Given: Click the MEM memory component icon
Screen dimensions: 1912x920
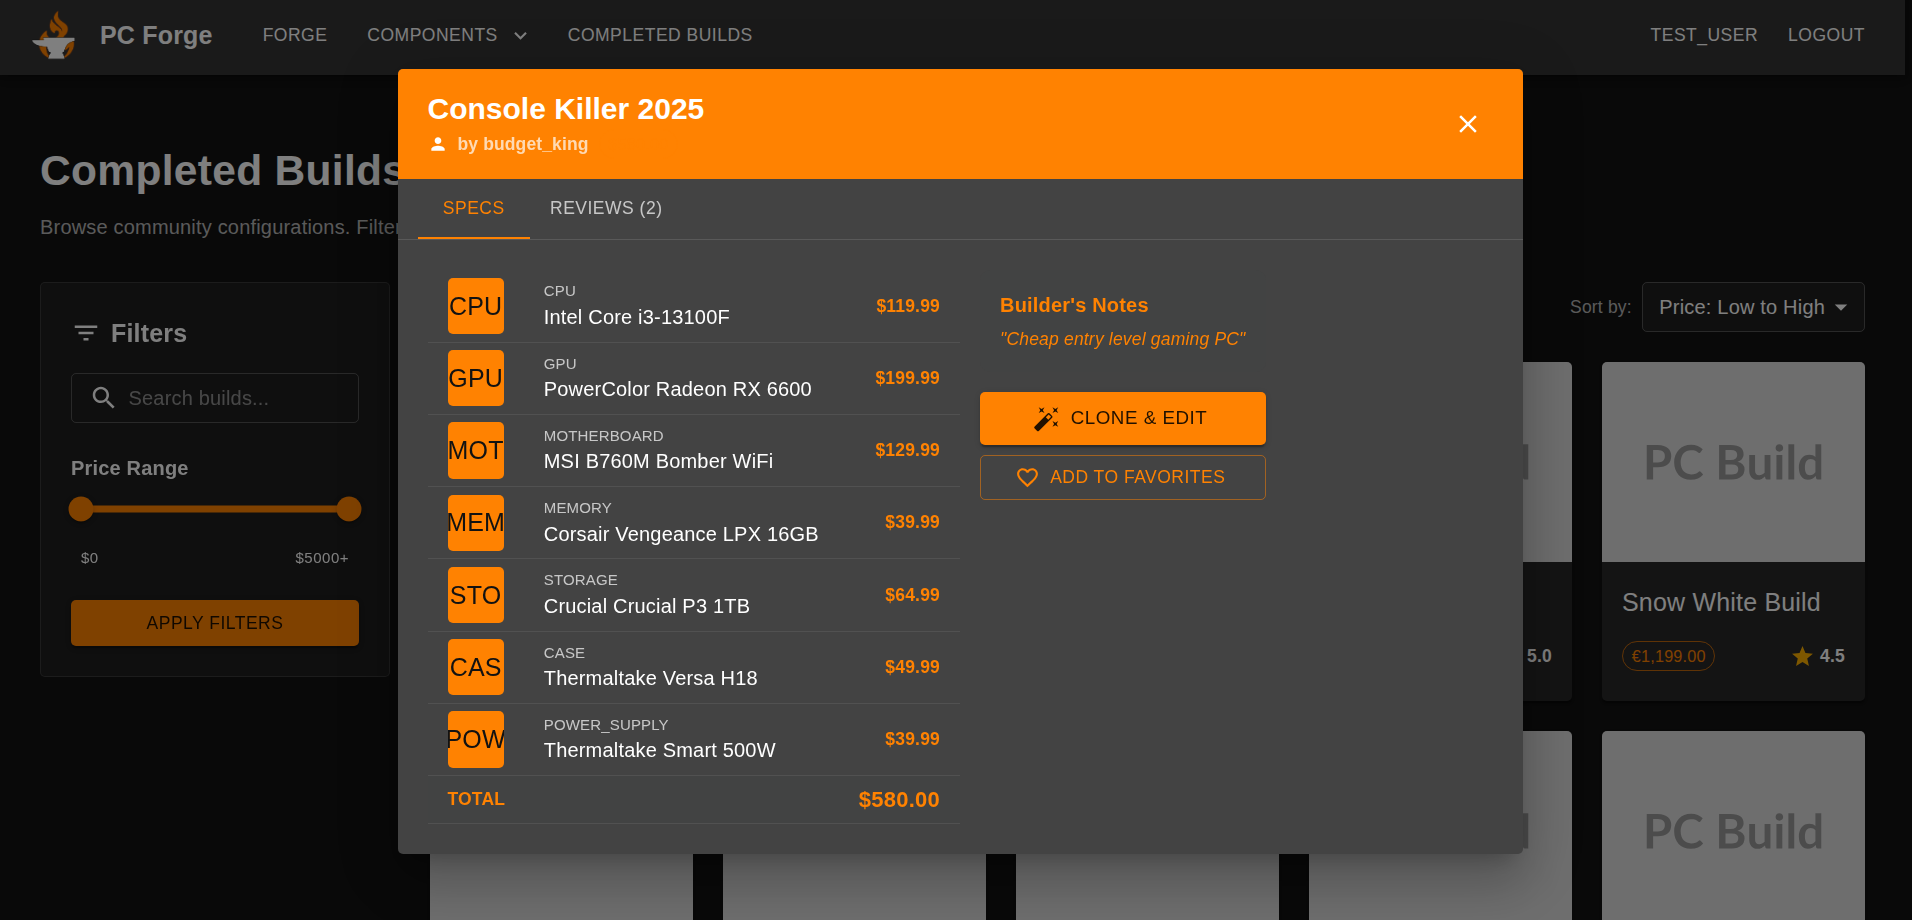Looking at the screenshot, I should [x=475, y=522].
